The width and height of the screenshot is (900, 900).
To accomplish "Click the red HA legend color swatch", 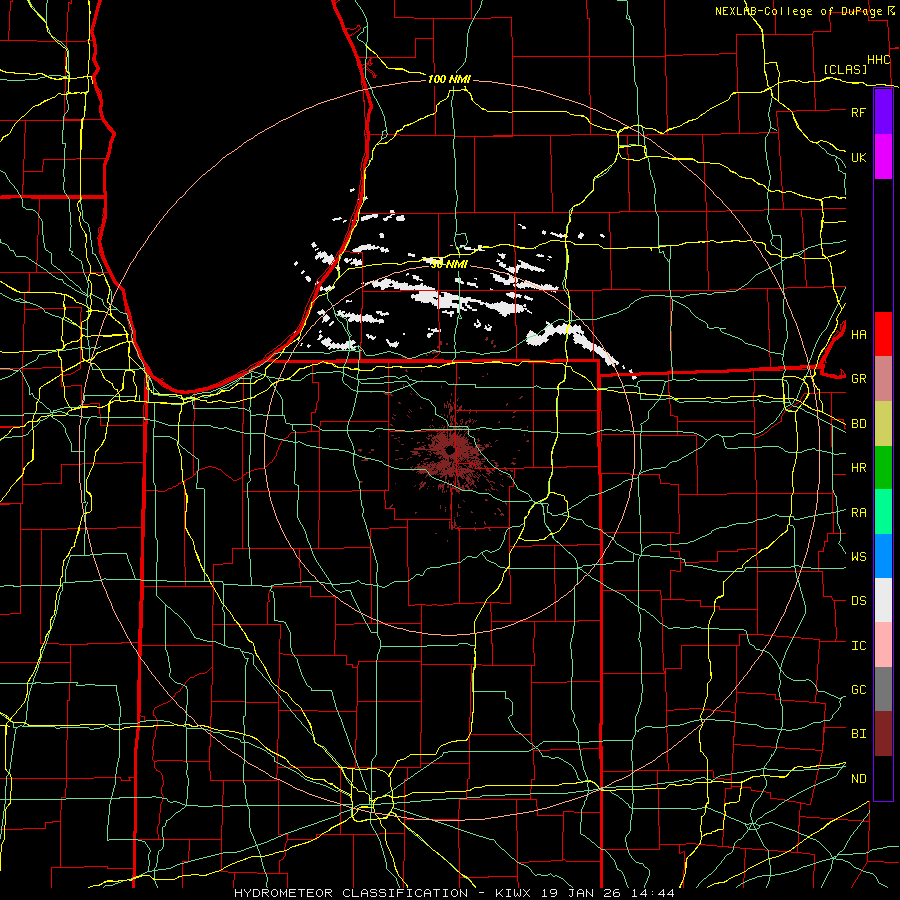I will 883,334.
